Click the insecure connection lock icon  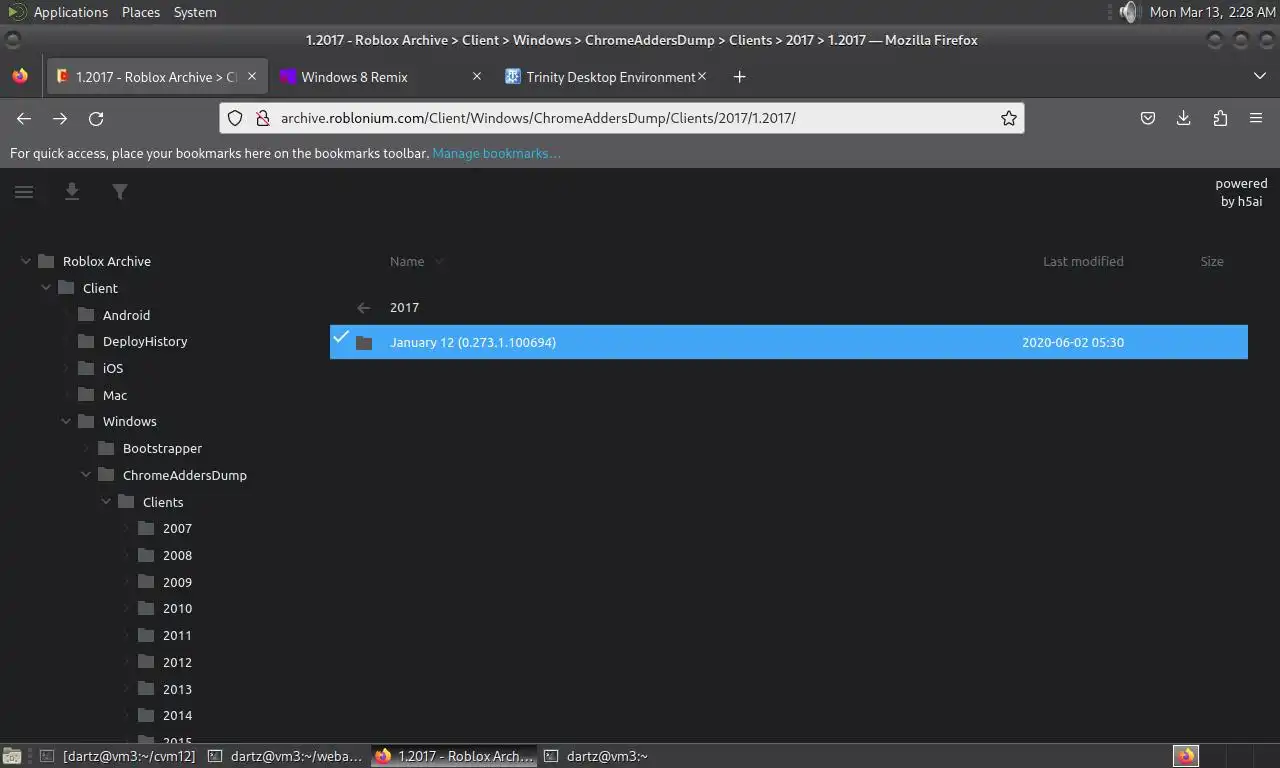(x=262, y=118)
